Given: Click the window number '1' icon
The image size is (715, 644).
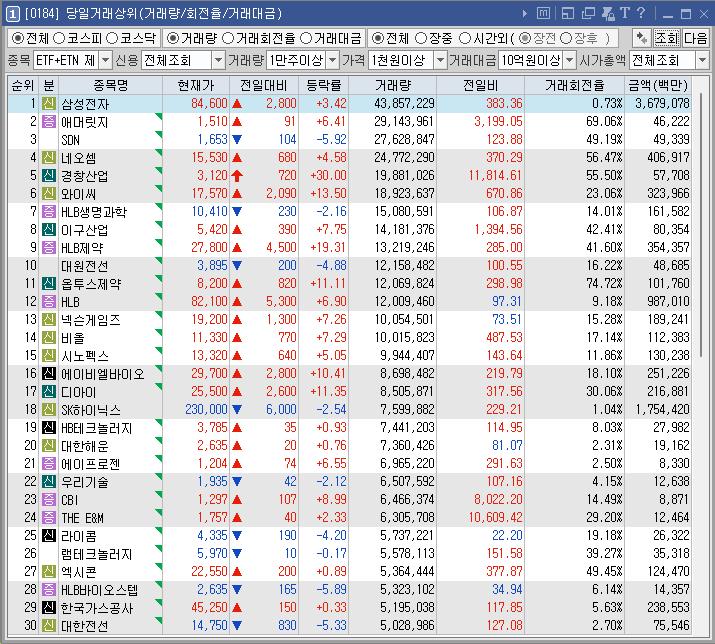Looking at the screenshot, I should click(x=12, y=14).
